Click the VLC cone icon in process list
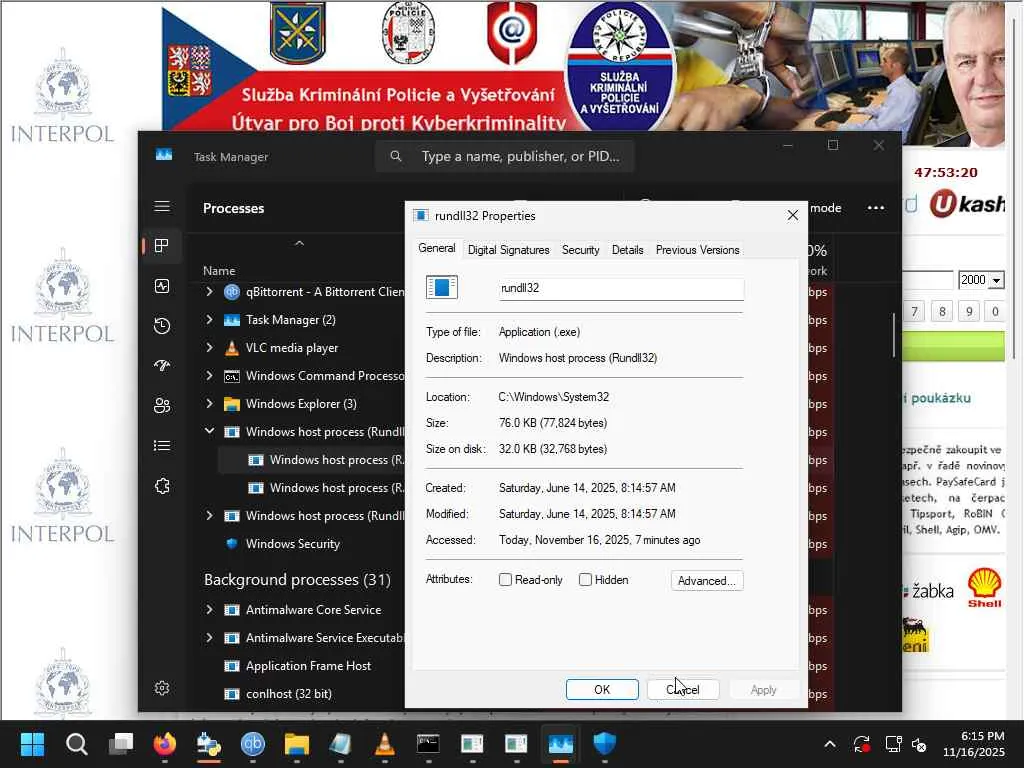This screenshot has height=768, width=1024. click(232, 348)
